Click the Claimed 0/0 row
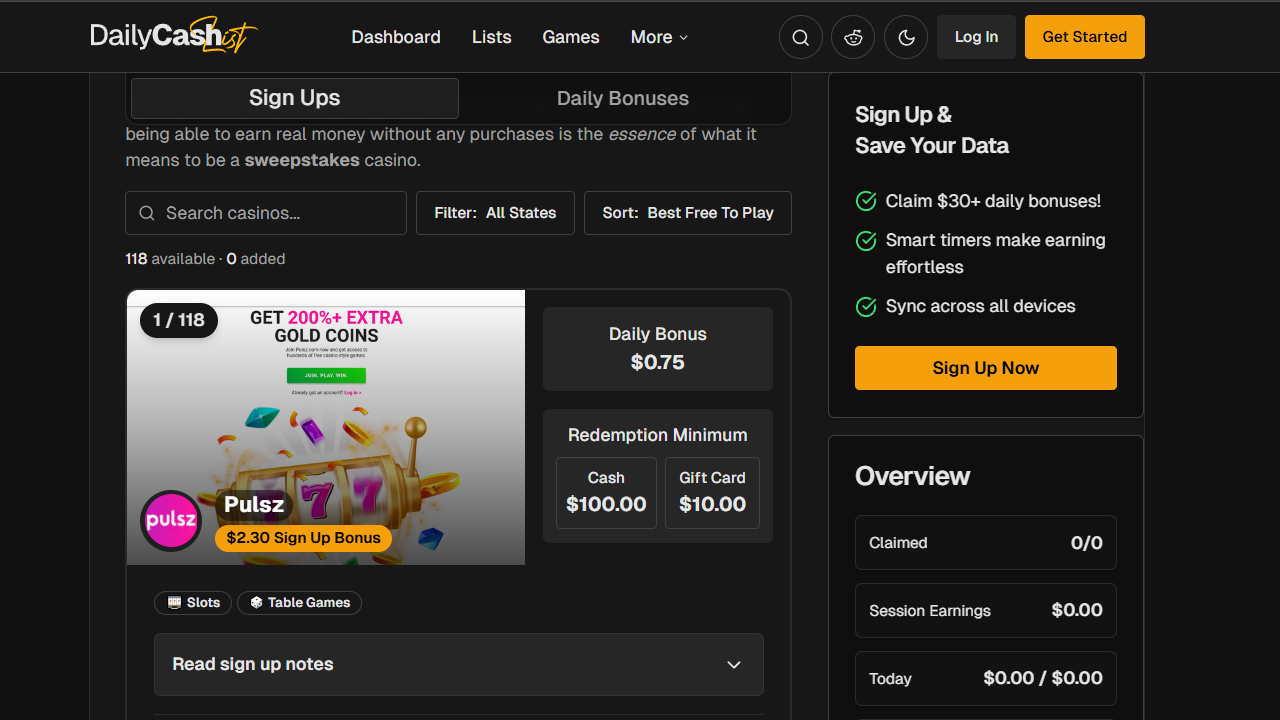The image size is (1280, 720). pos(986,543)
